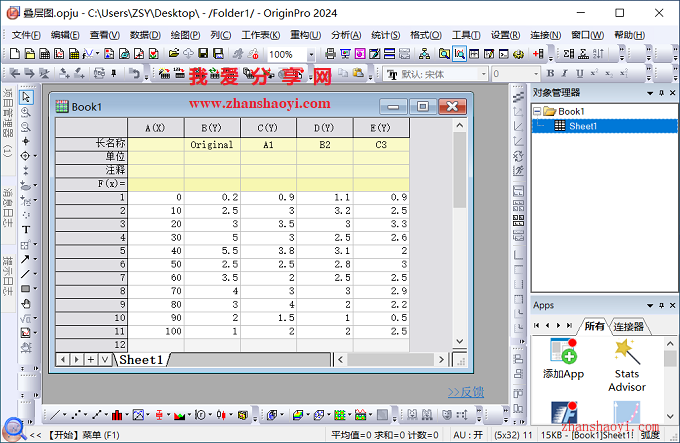680x443 pixels.
Task: Click the Area plot icon
Action: (x=179, y=415)
